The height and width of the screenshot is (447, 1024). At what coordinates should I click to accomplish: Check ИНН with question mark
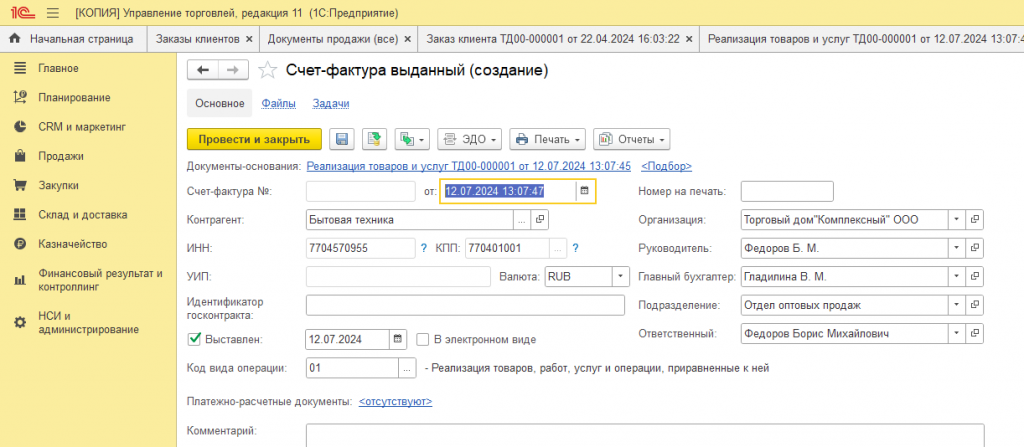click(x=423, y=248)
